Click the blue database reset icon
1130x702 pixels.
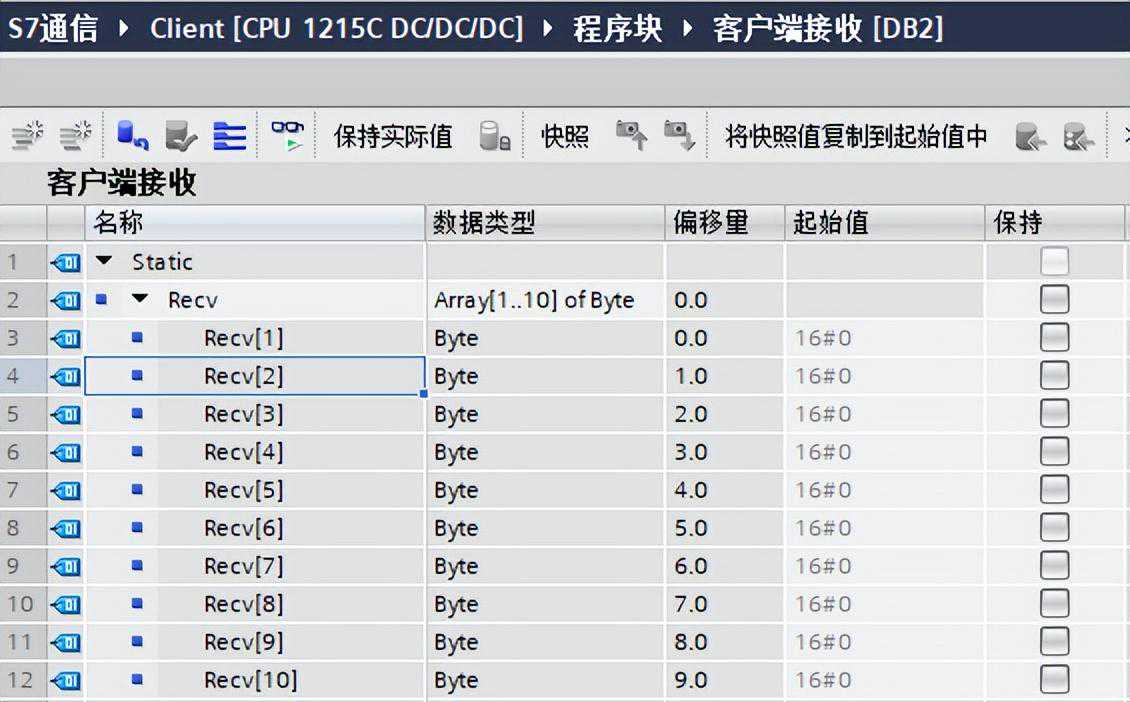[132, 136]
